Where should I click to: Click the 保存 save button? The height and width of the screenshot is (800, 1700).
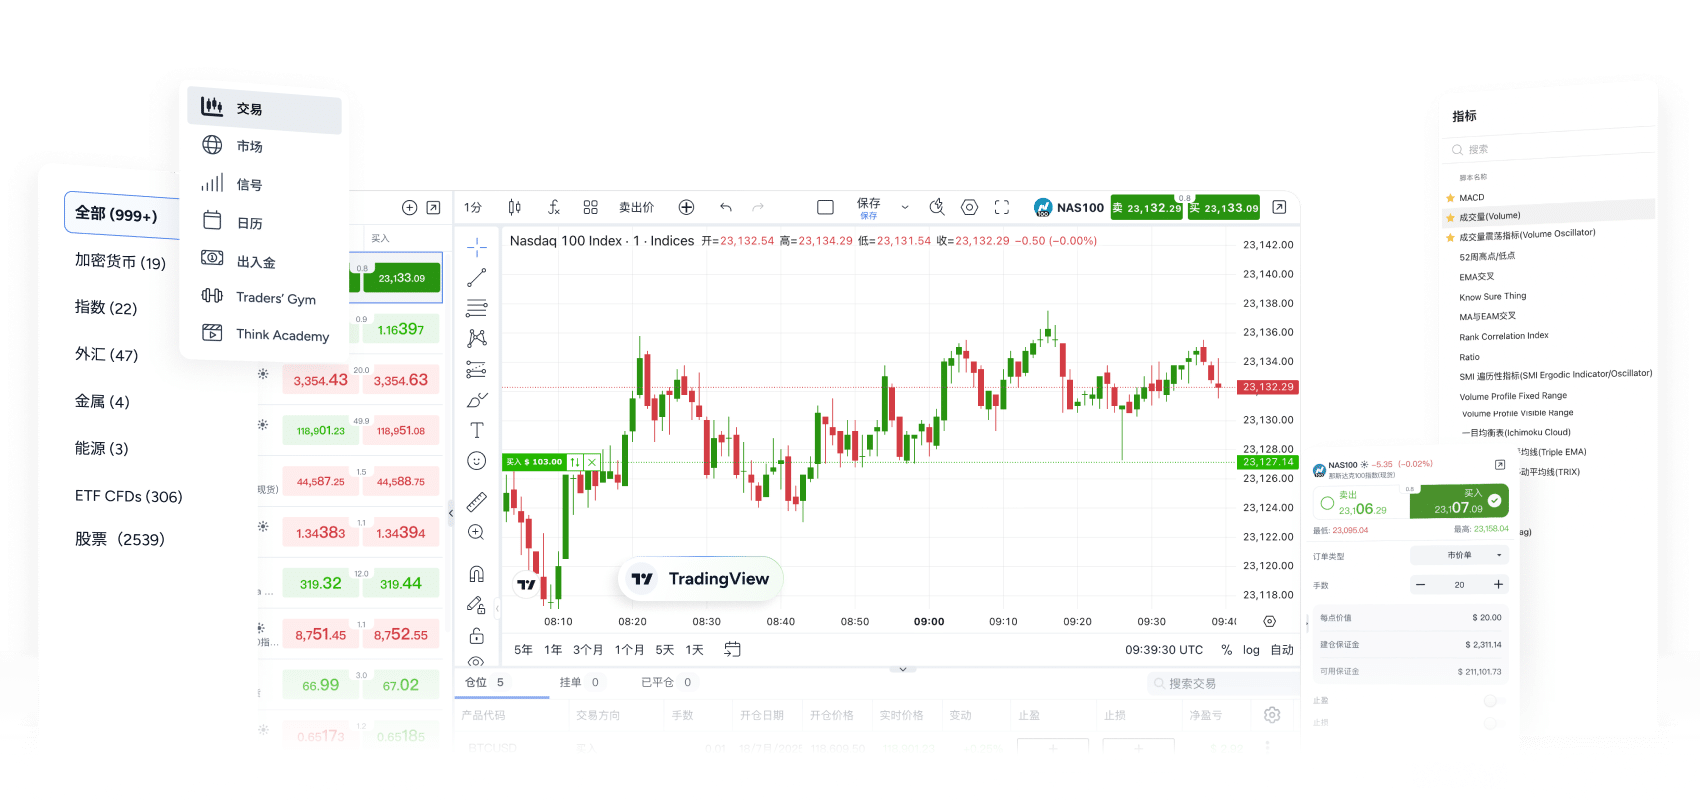click(869, 208)
